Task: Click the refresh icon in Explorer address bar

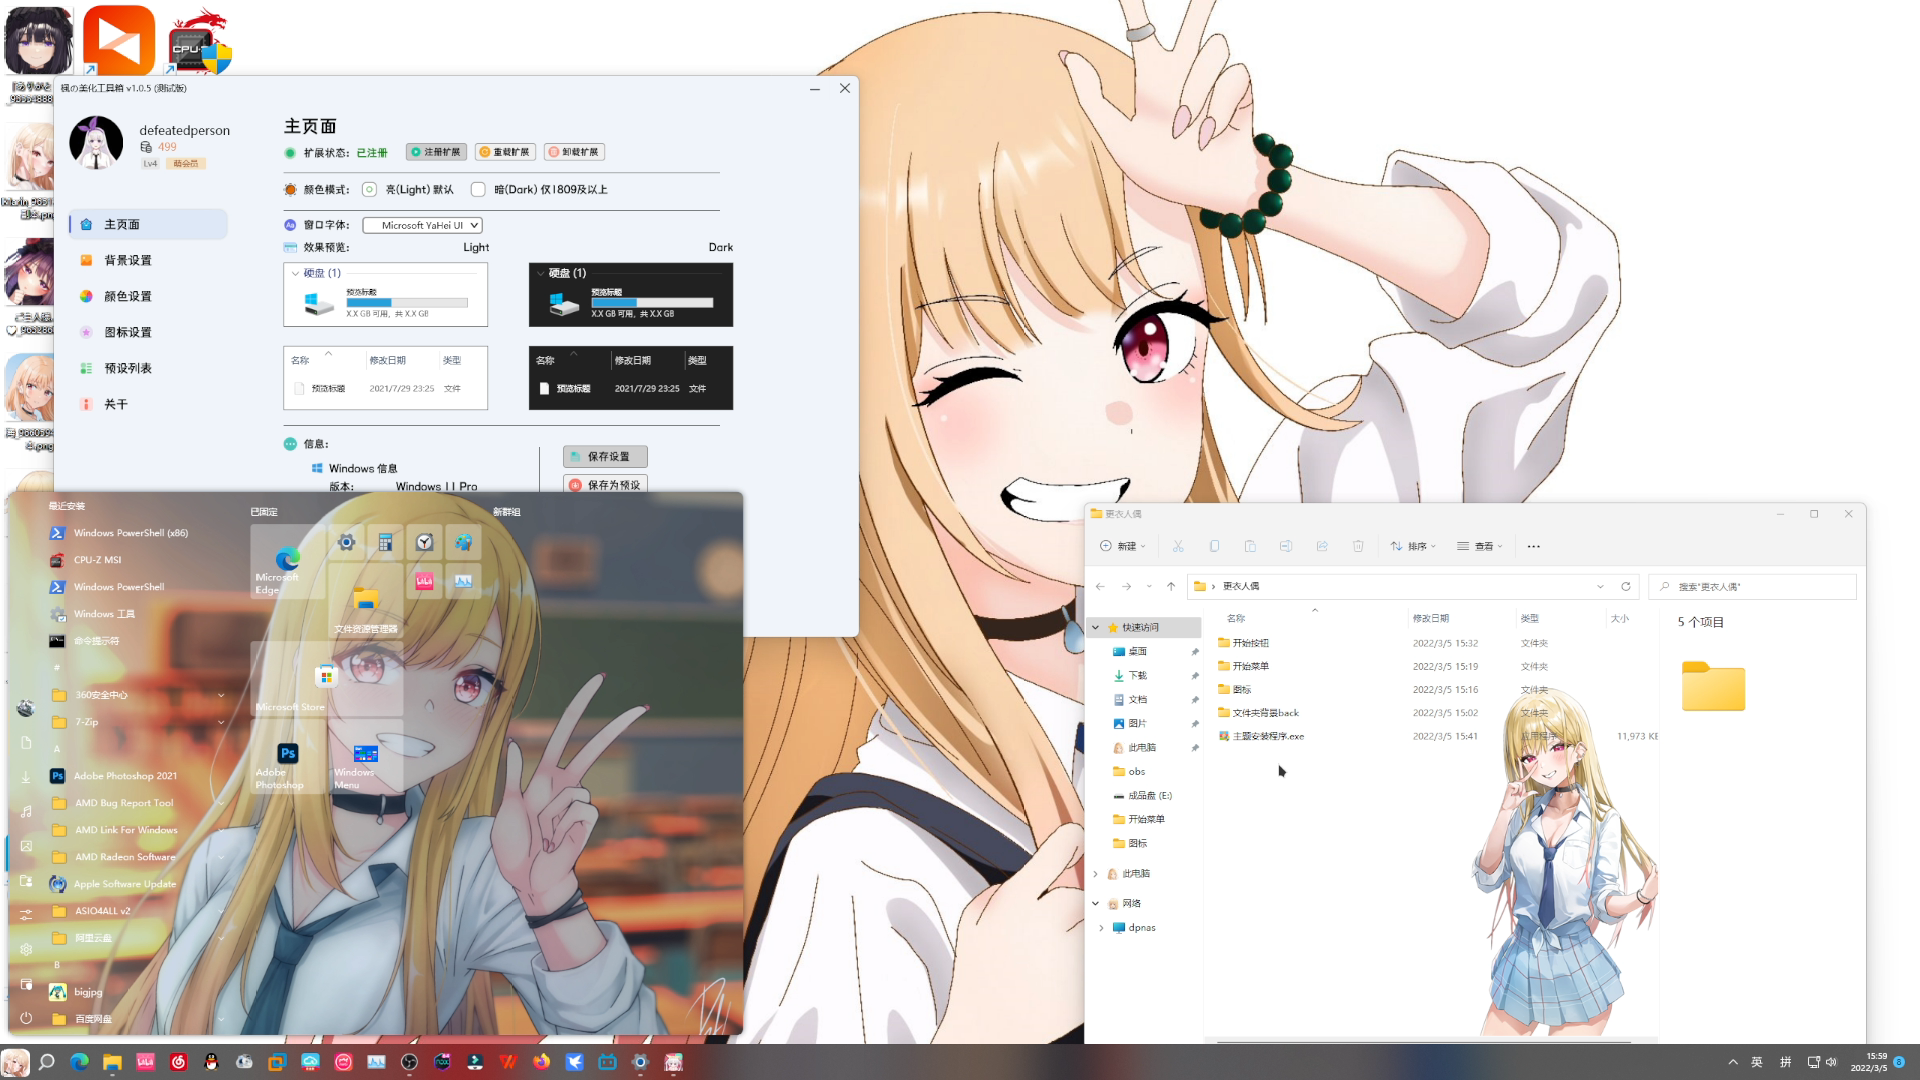Action: (x=1625, y=586)
